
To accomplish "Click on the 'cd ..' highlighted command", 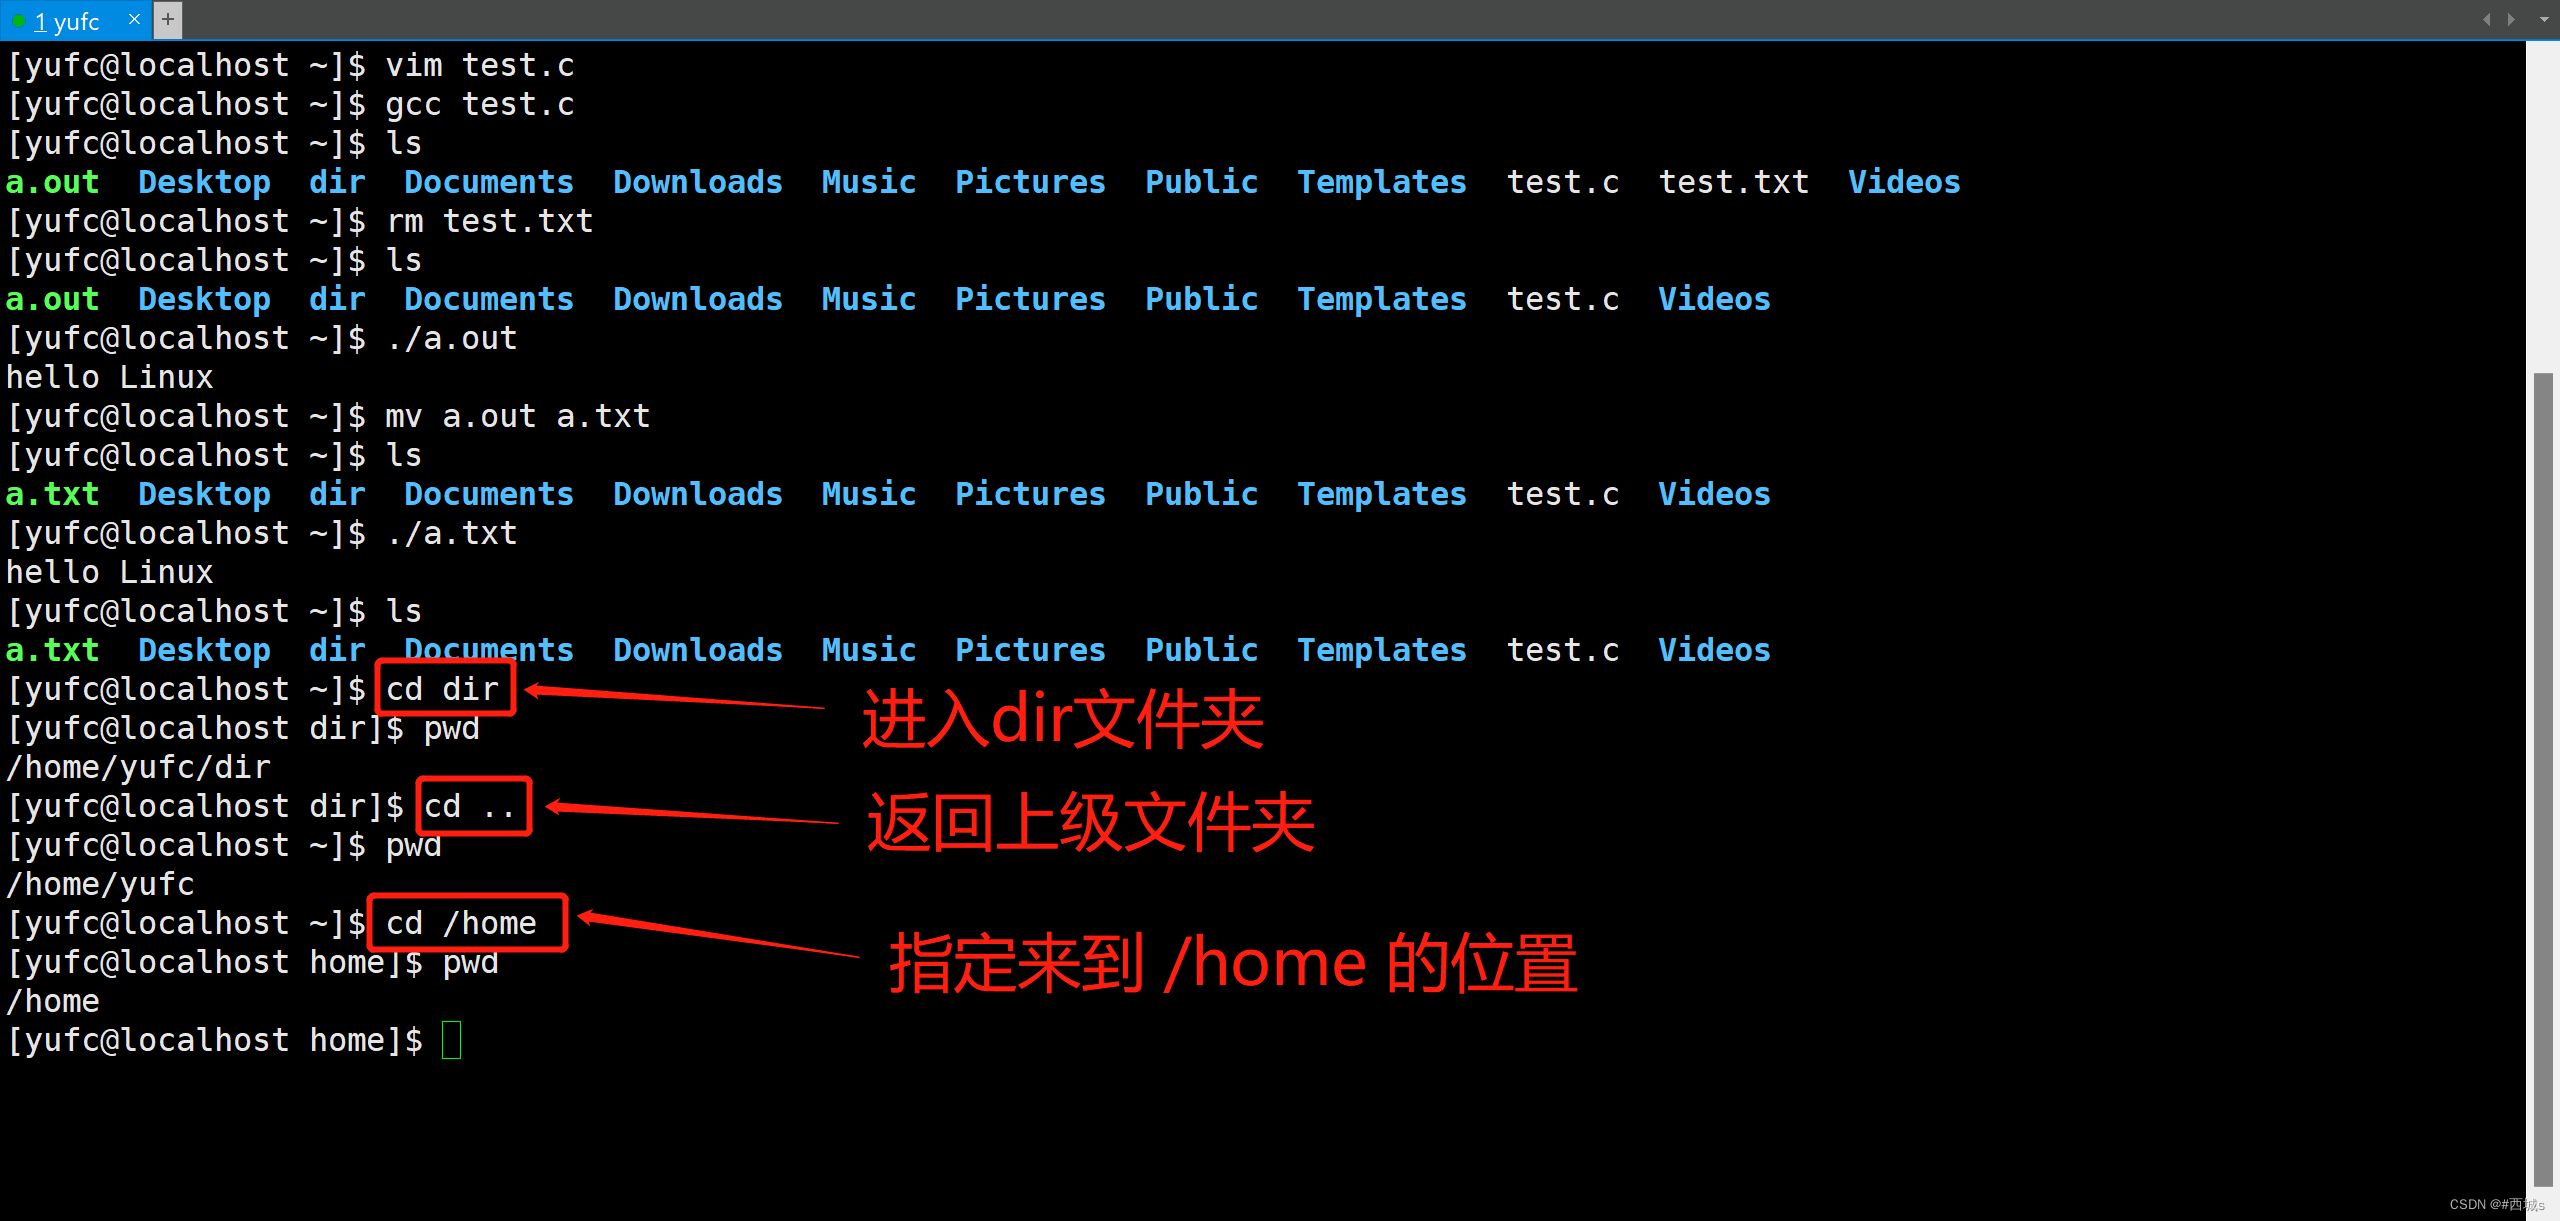I will [x=457, y=806].
